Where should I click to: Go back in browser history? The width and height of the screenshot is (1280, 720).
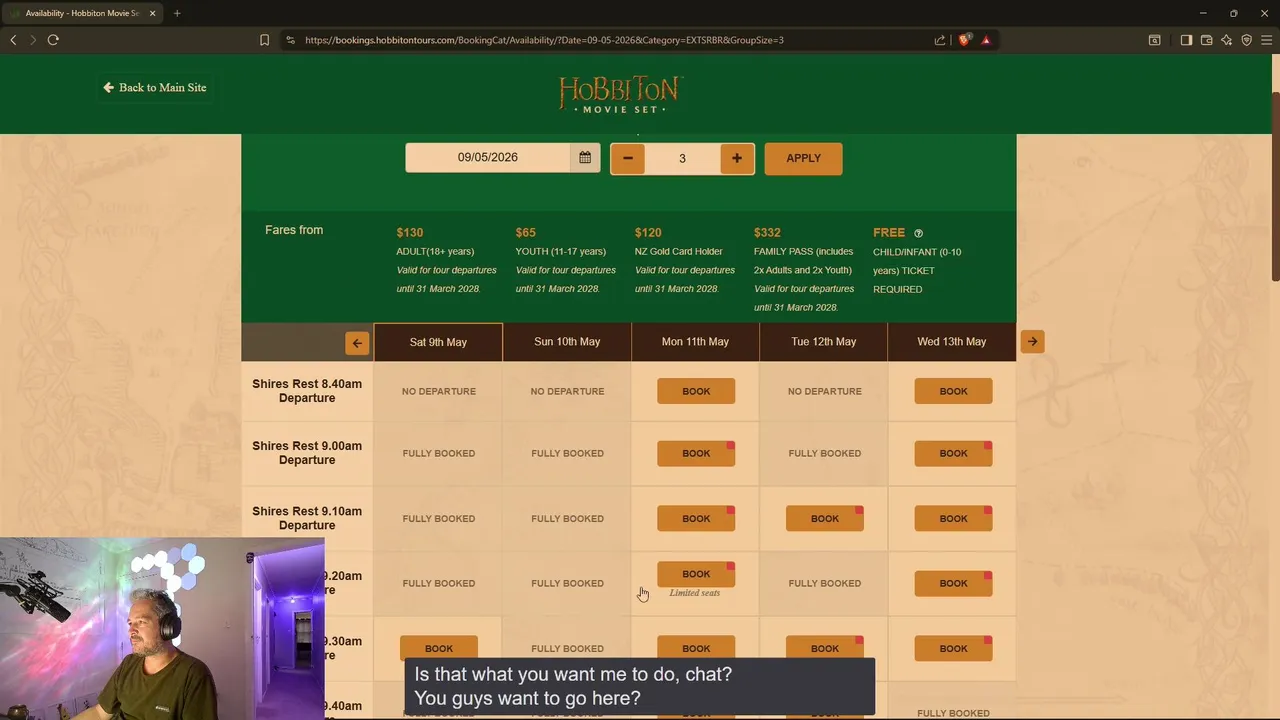[13, 40]
